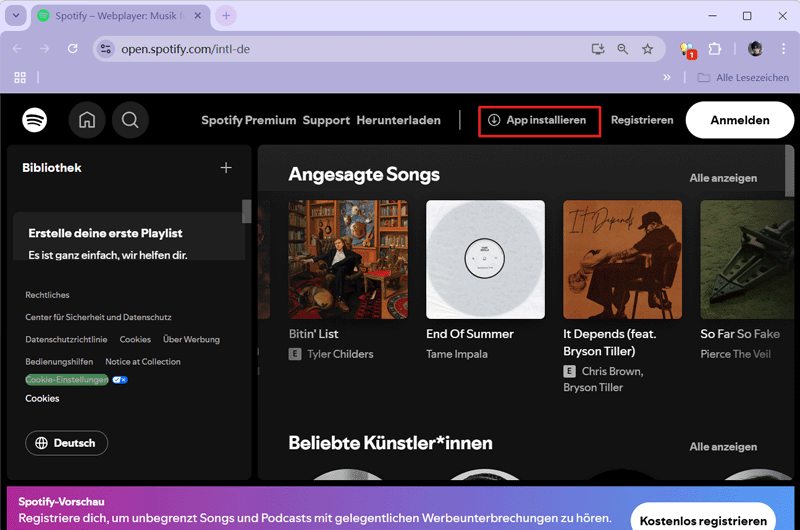Image resolution: width=800 pixels, height=530 pixels.
Task: Open Spotify Premium in the top menu
Action: coord(248,120)
